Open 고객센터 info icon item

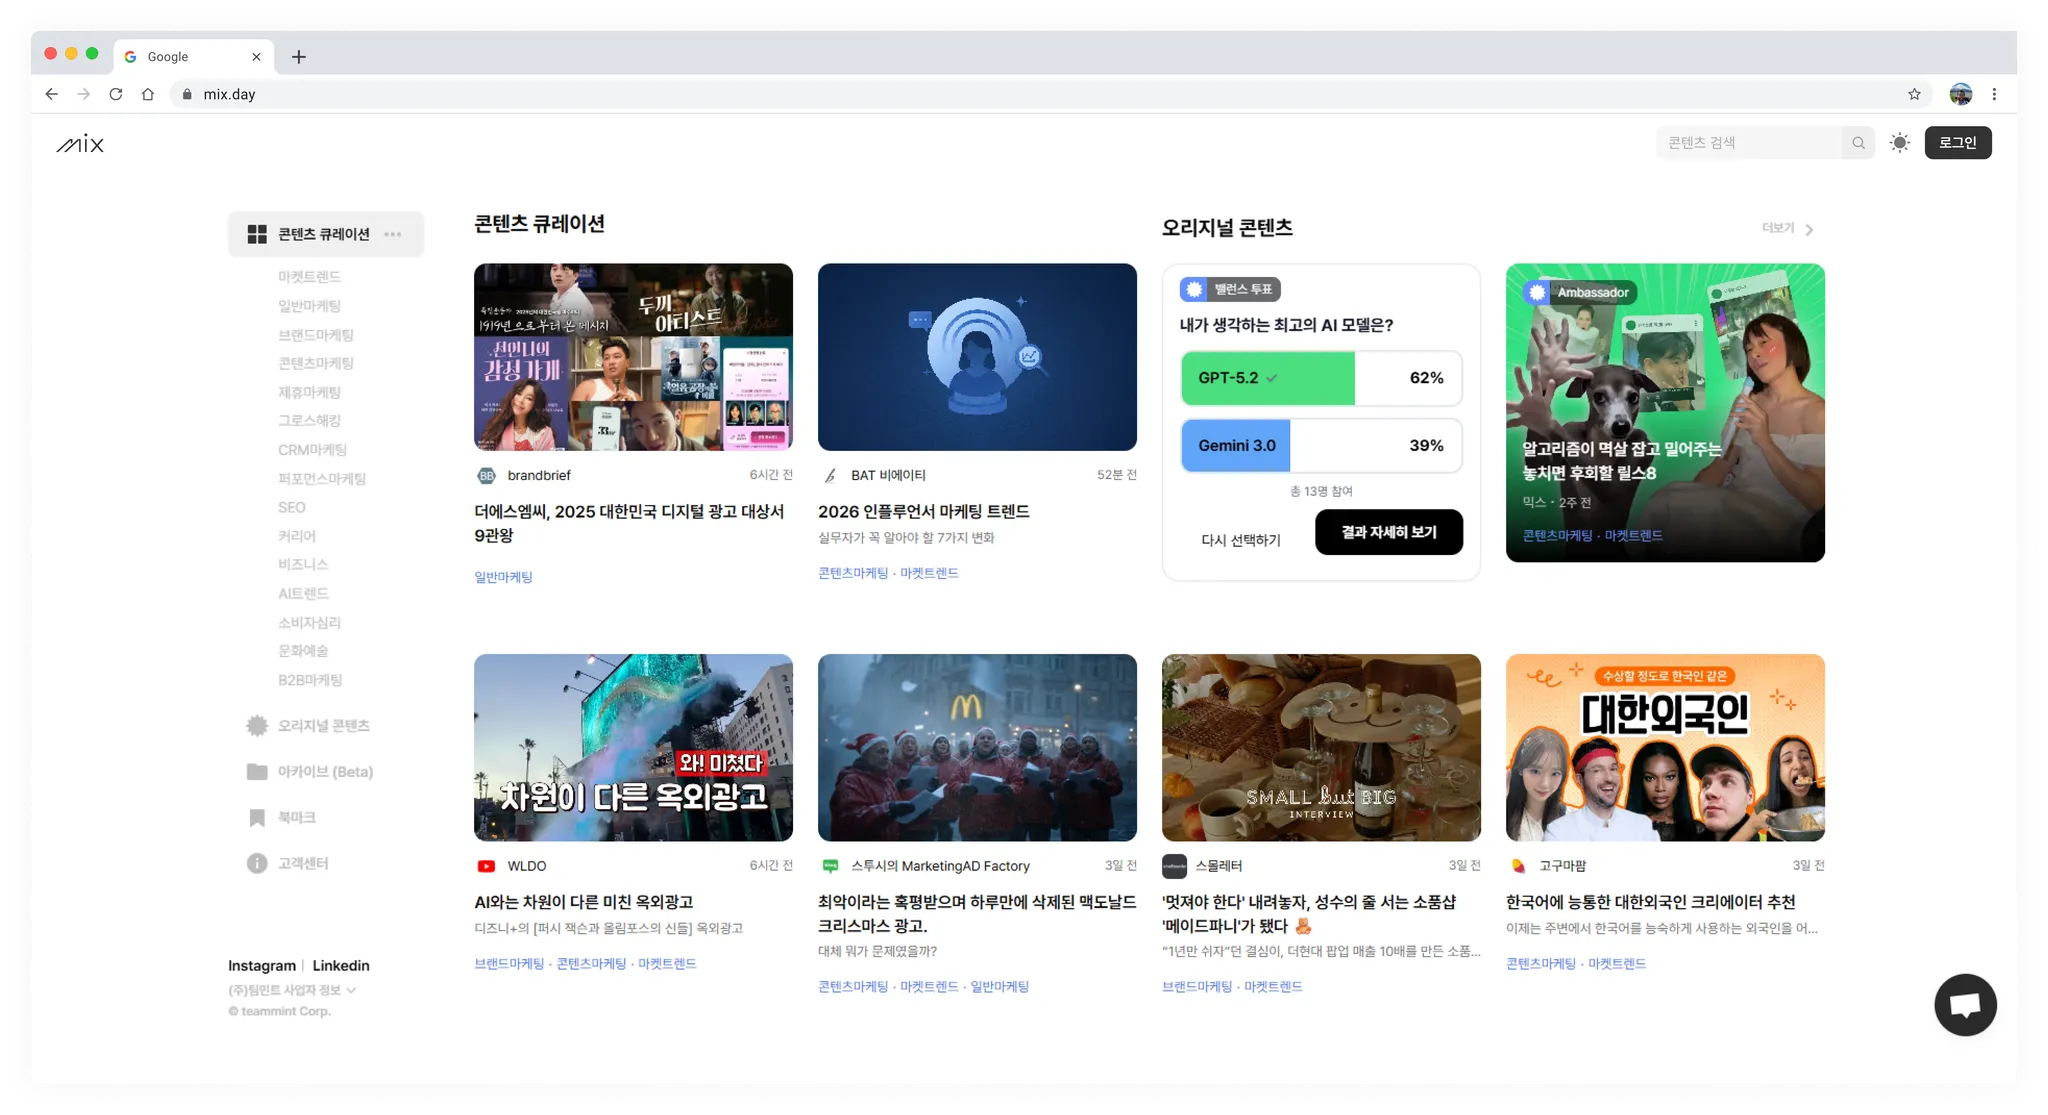pyautogui.click(x=257, y=863)
